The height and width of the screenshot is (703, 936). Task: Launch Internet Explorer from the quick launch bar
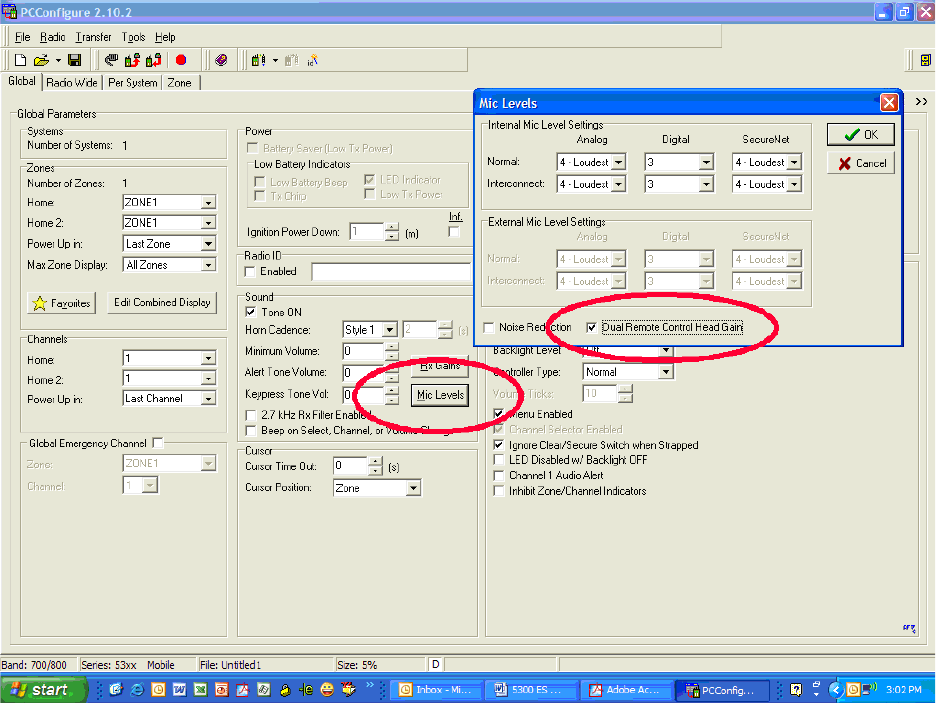(x=137, y=690)
